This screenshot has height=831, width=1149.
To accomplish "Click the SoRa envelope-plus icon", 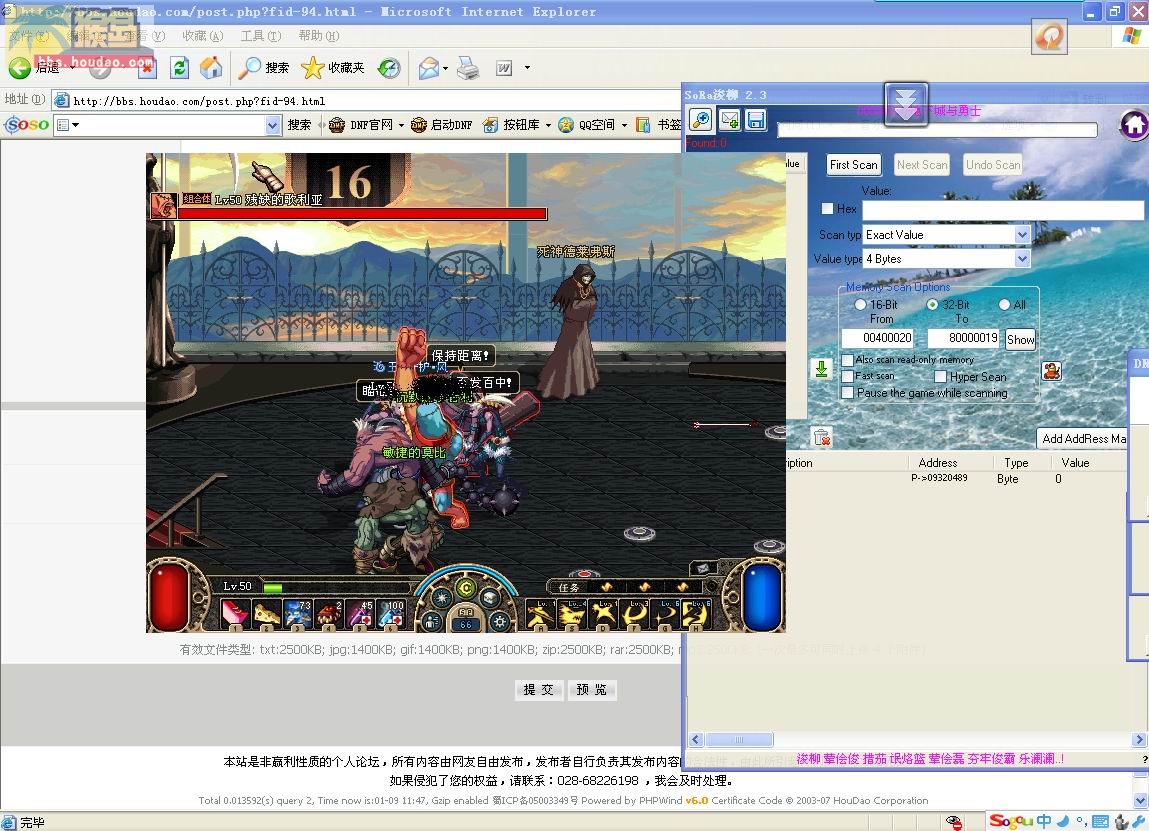I will point(729,119).
